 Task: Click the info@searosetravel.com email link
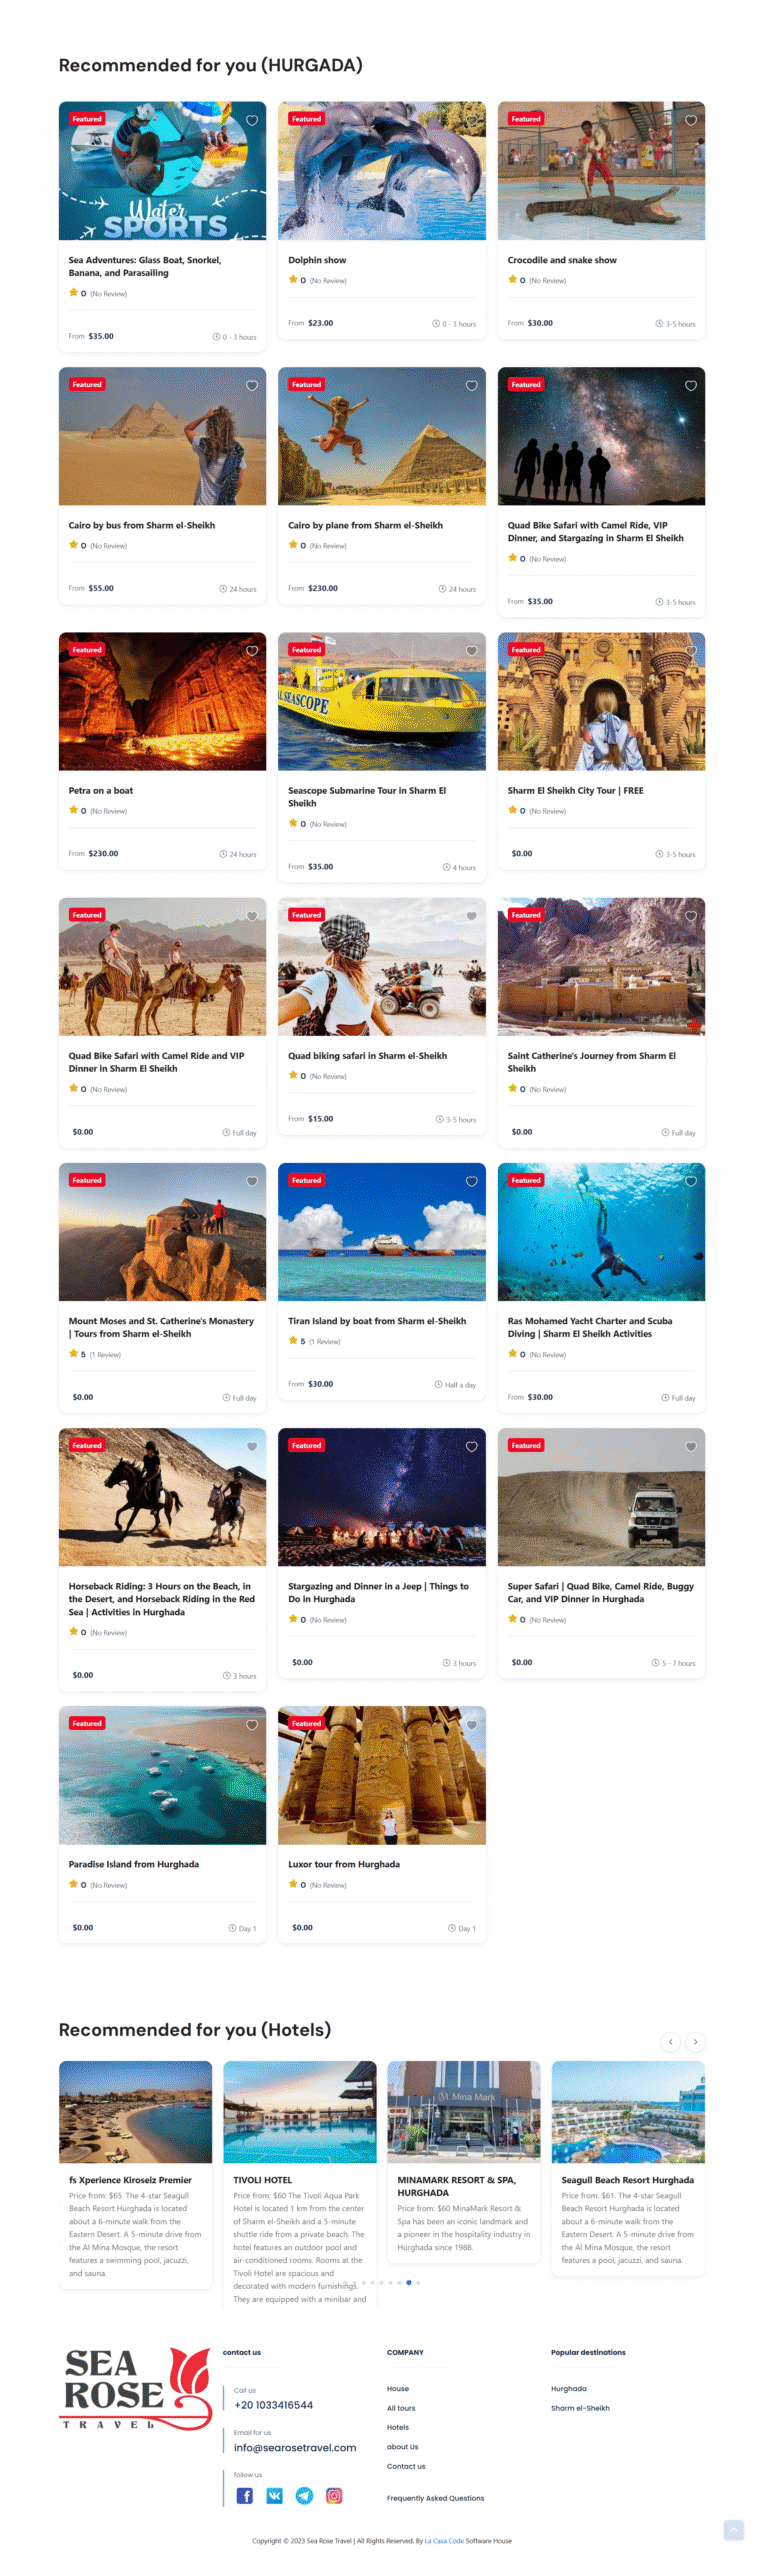tap(295, 2447)
